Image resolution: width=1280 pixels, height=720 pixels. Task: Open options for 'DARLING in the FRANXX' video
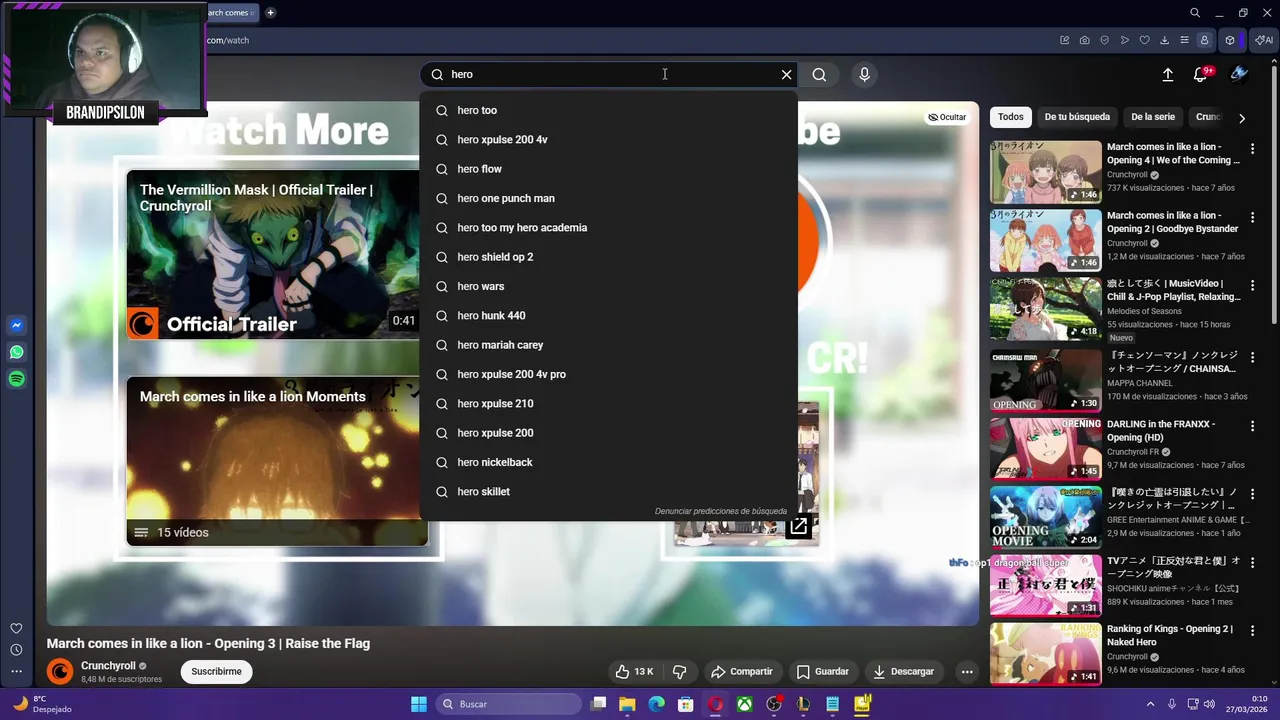(1252, 426)
